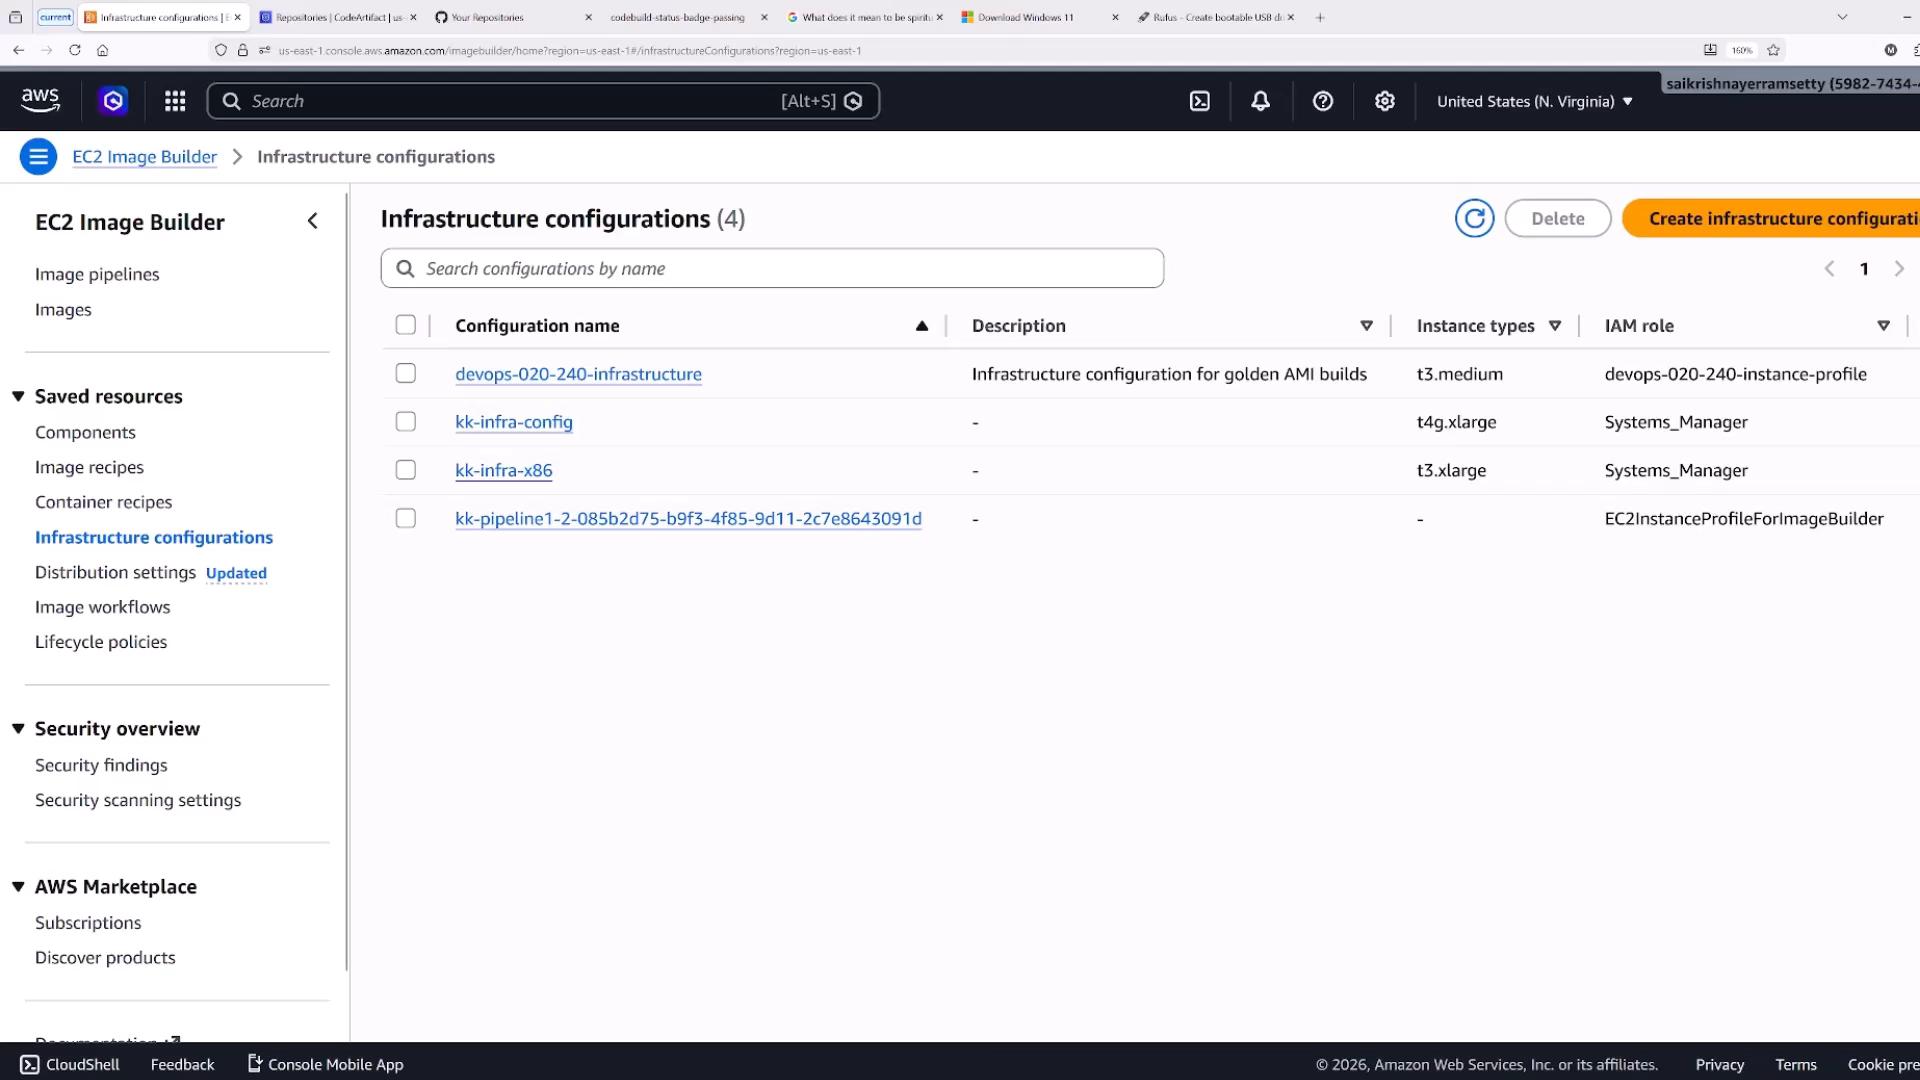Select all configurations header checkbox
Image resolution: width=1920 pixels, height=1080 pixels.
click(x=405, y=325)
